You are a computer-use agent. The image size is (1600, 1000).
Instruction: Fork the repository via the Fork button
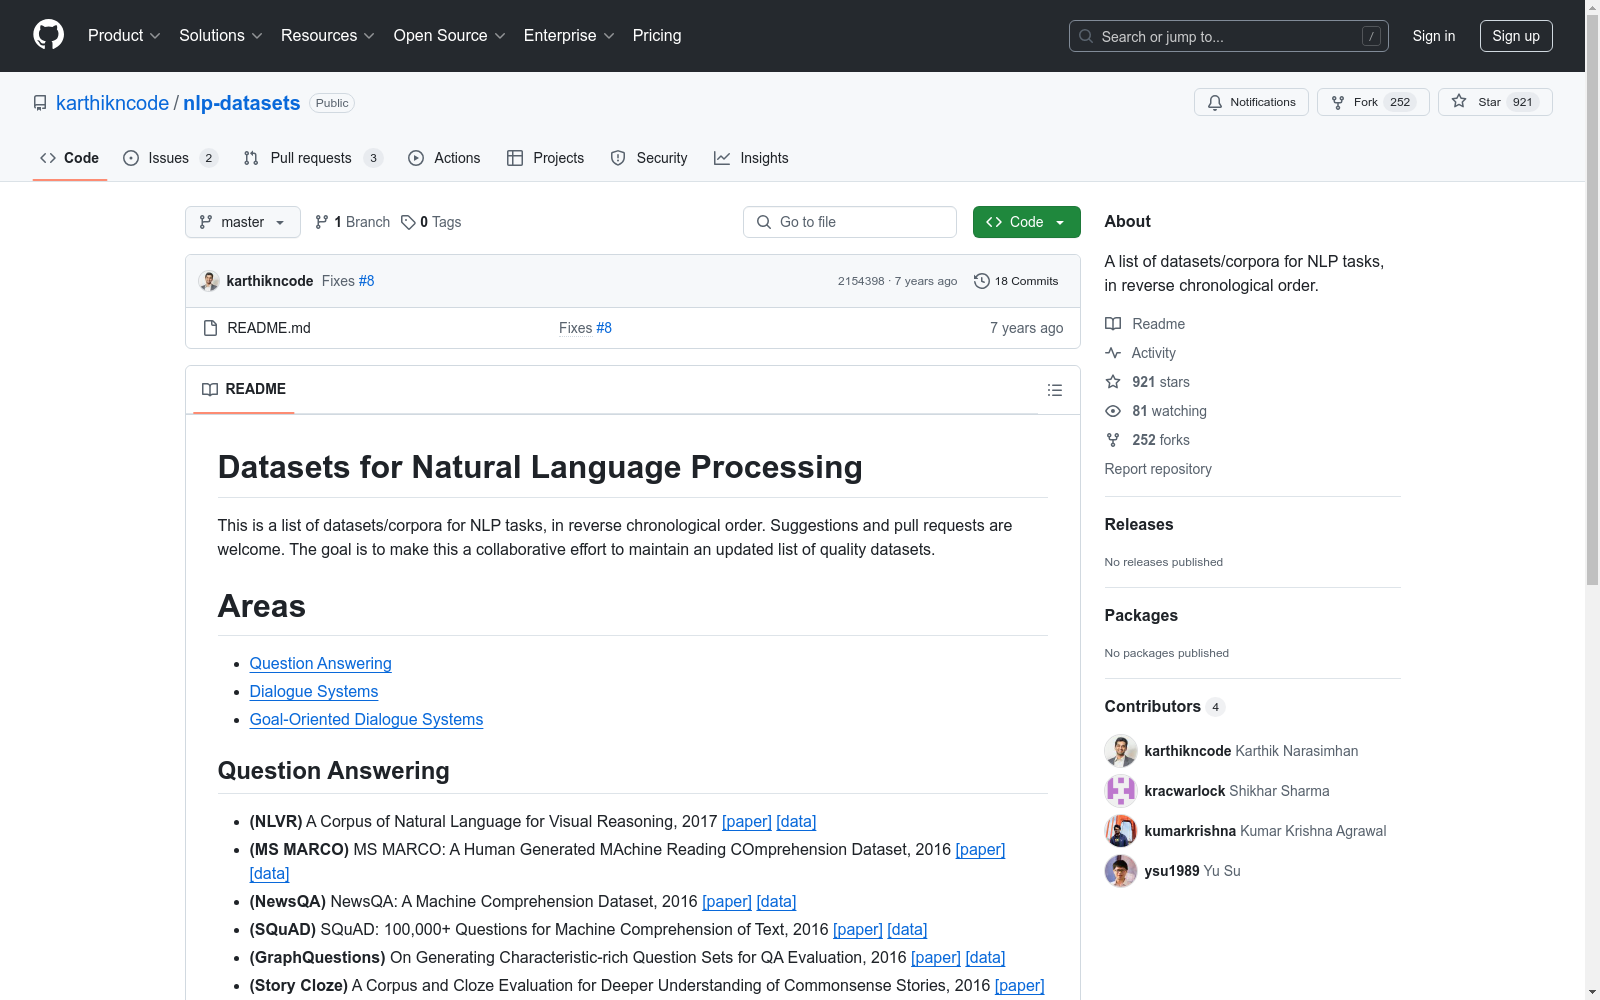pos(1373,102)
